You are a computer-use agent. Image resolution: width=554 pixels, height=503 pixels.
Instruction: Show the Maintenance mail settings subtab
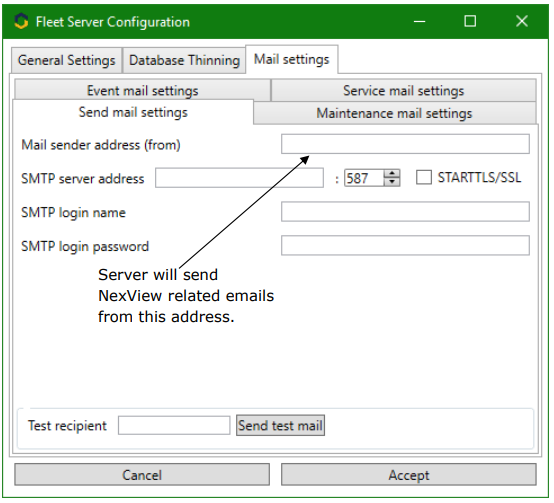pos(394,113)
